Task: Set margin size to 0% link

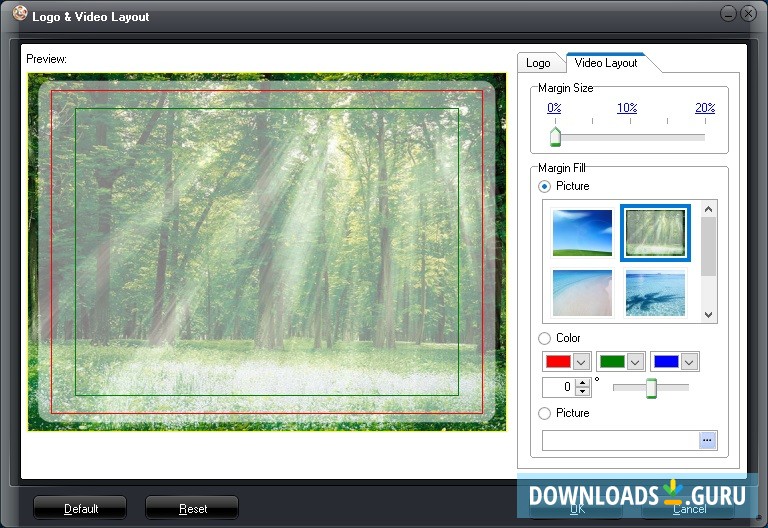Action: pos(554,108)
